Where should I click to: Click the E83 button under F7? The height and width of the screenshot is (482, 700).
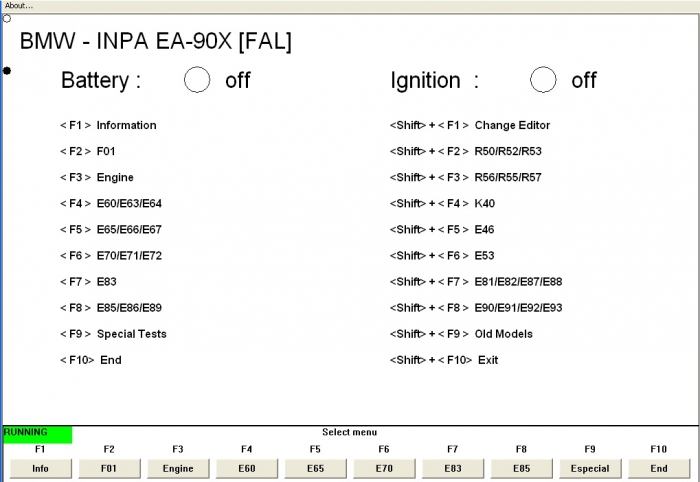(453, 468)
